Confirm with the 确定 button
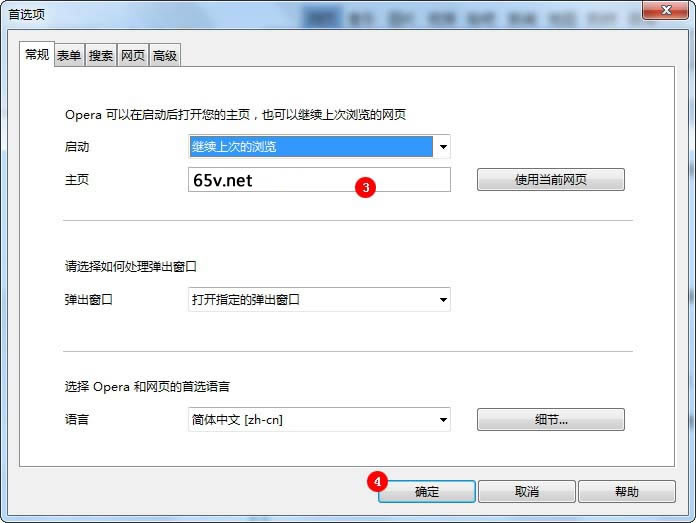696x523 pixels. tap(427, 491)
